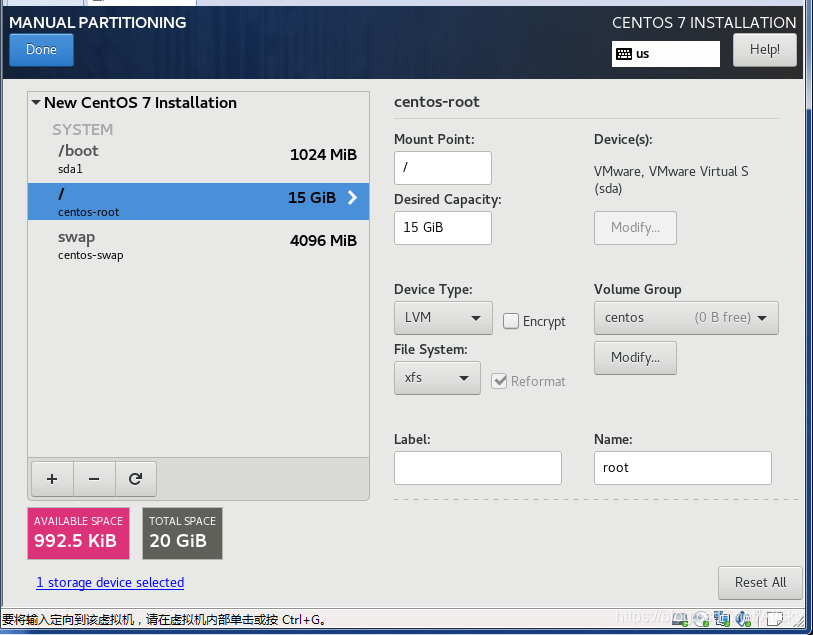Click VMware sound card status icon
This screenshot has width=813, height=635.
[x=743, y=618]
